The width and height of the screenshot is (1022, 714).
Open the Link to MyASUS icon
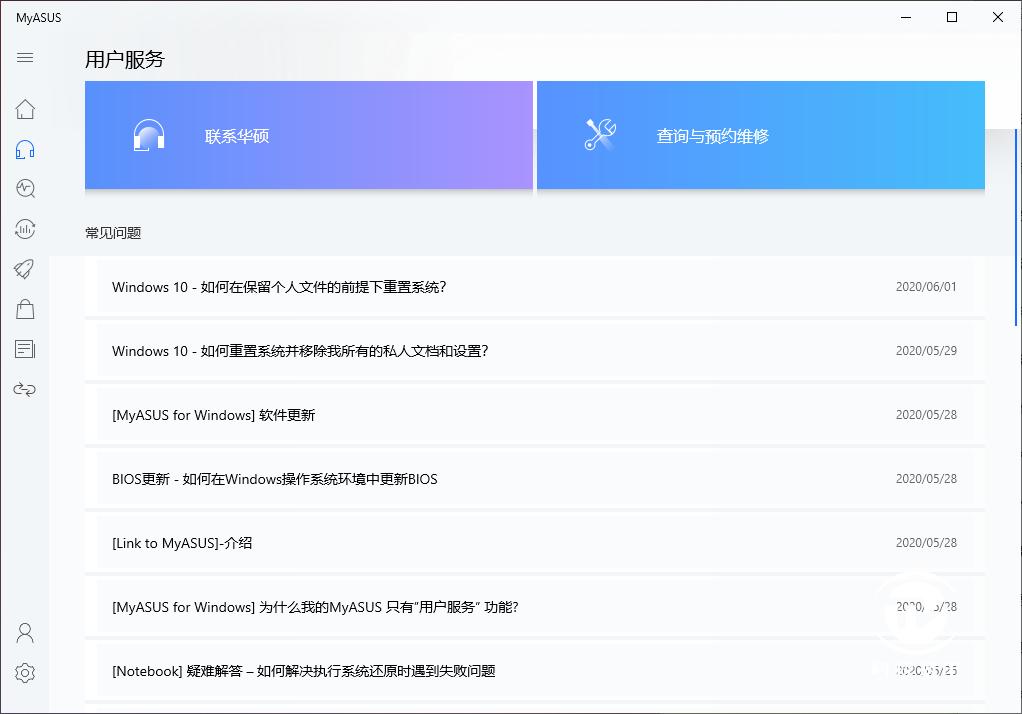(24, 389)
